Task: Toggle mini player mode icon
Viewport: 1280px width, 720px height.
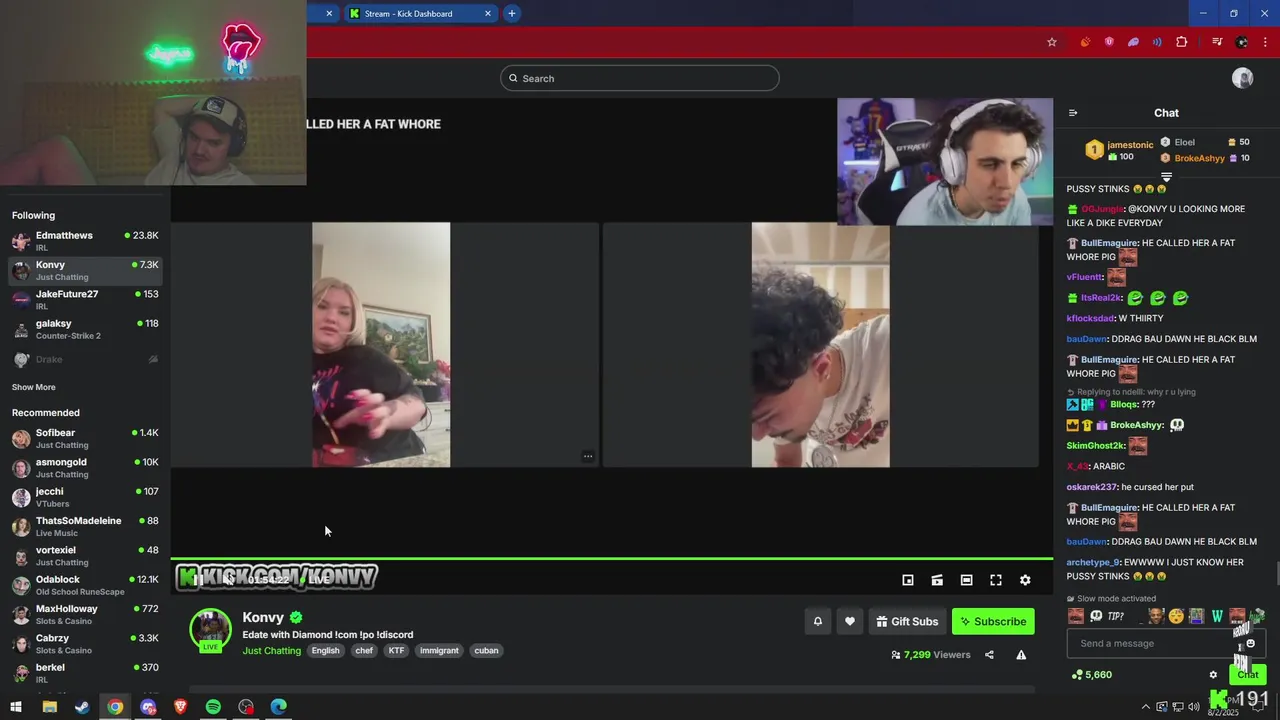Action: click(x=908, y=580)
